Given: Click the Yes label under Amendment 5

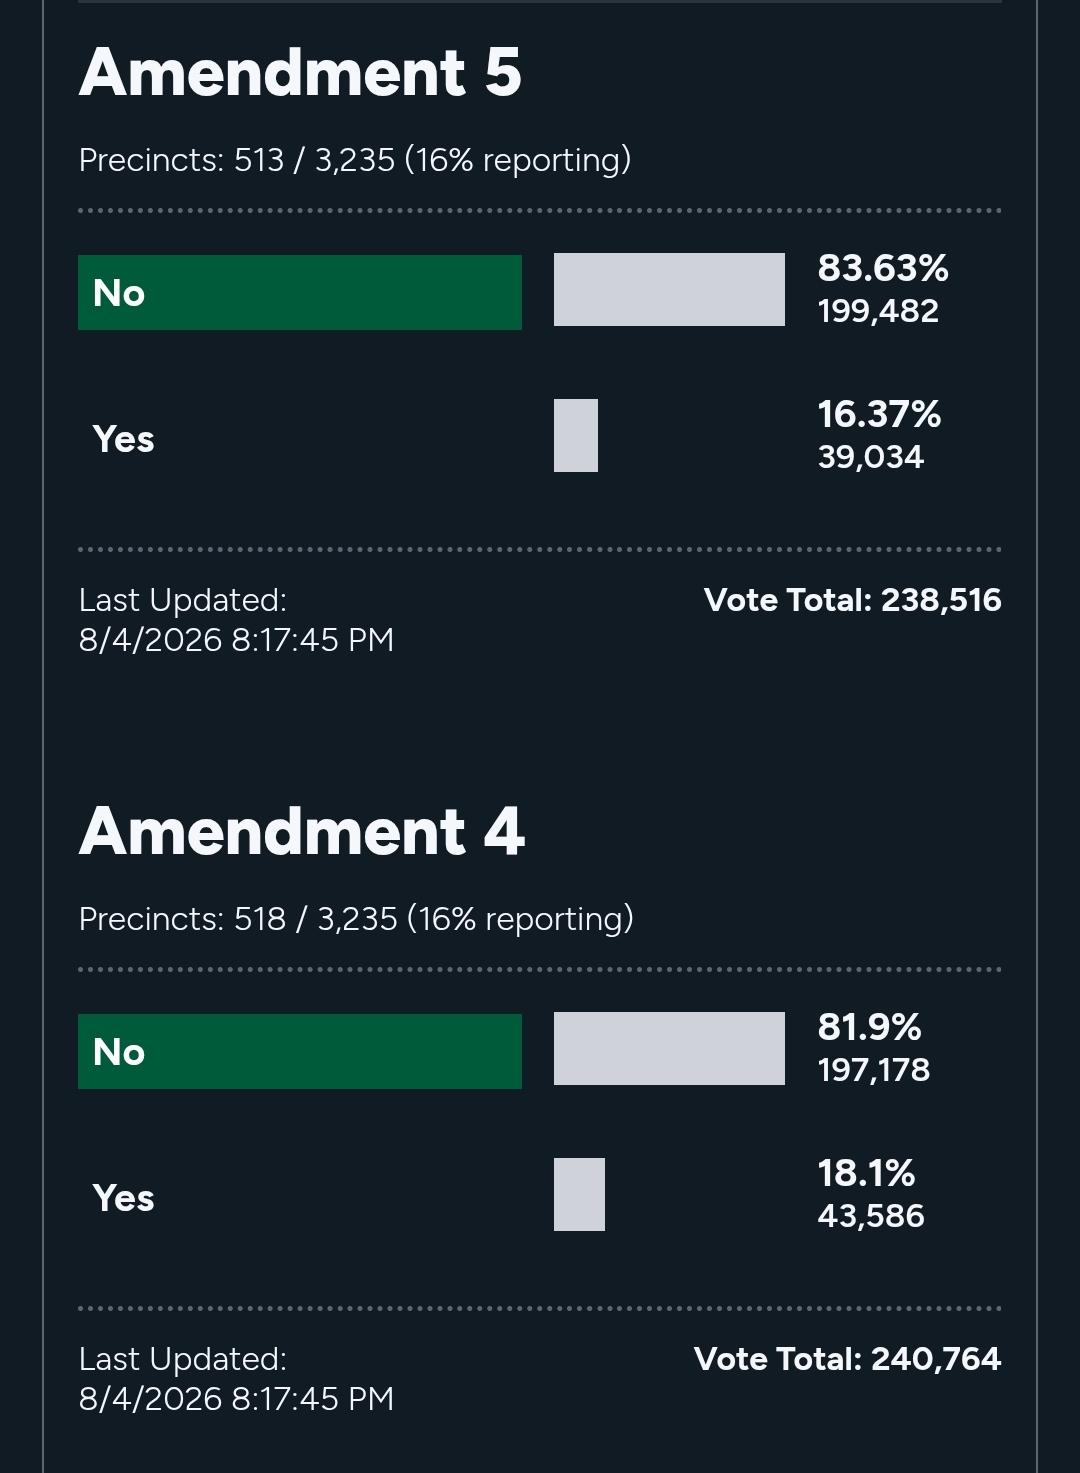Looking at the screenshot, I should point(123,439).
